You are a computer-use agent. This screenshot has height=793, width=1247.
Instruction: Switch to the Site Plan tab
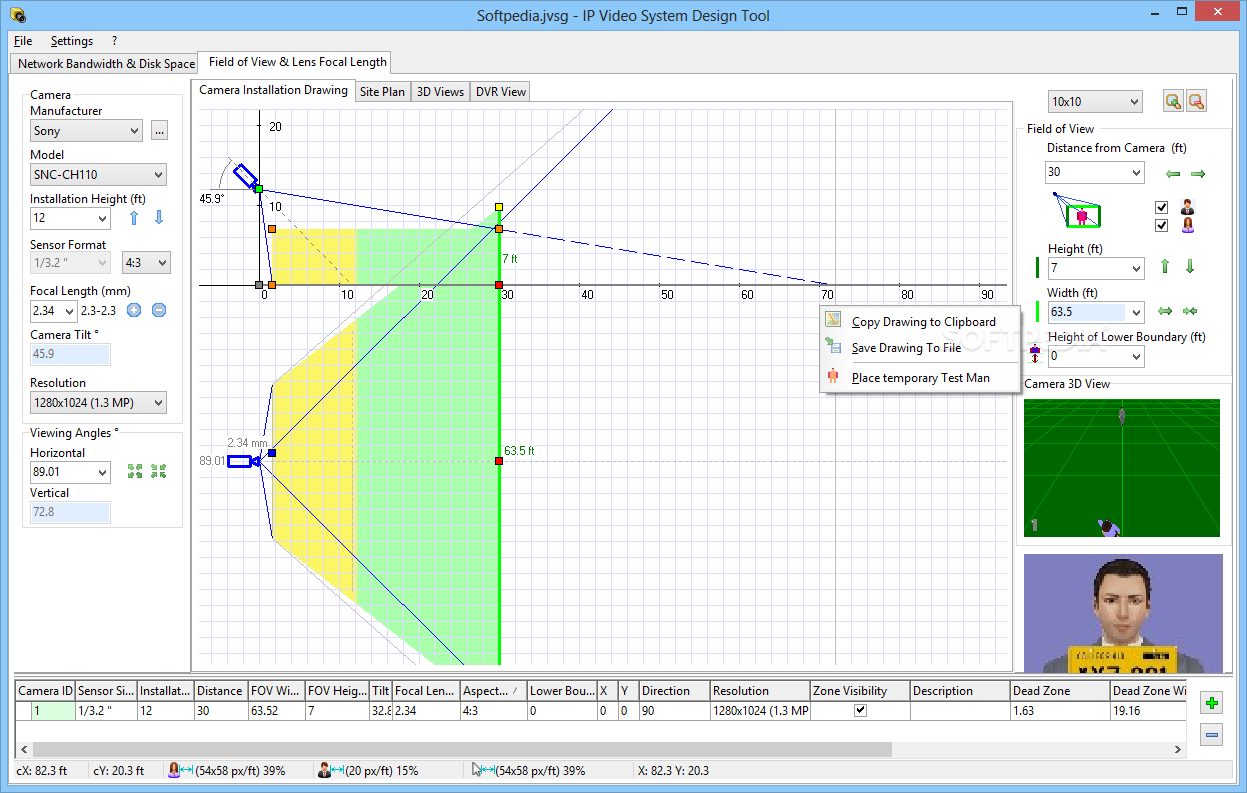point(383,91)
